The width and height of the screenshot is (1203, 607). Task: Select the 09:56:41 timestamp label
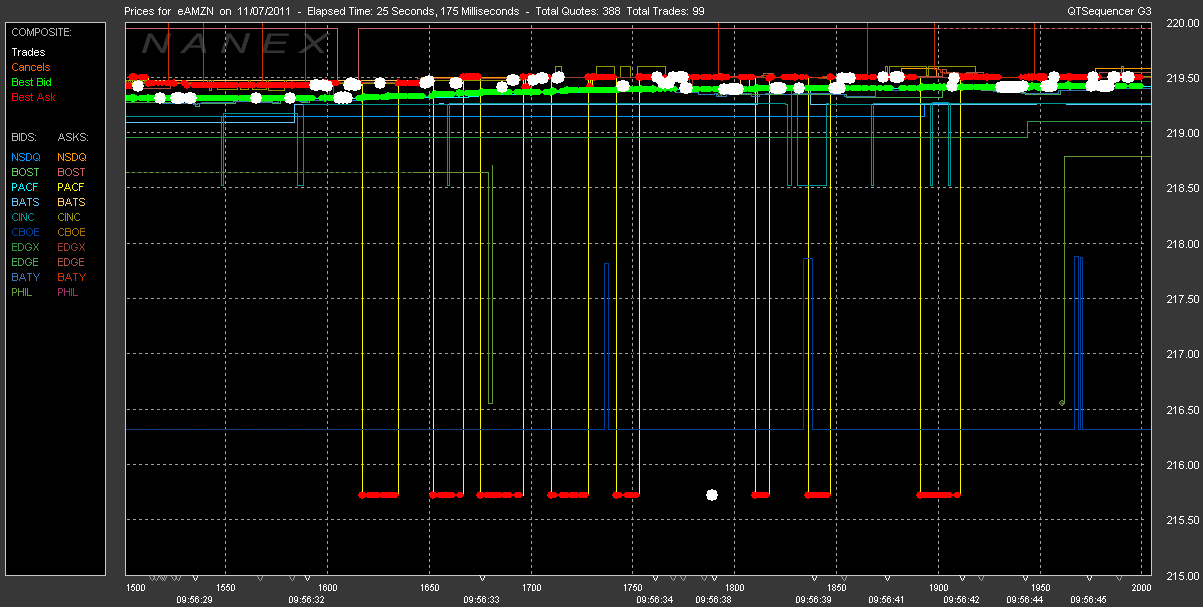[887, 600]
